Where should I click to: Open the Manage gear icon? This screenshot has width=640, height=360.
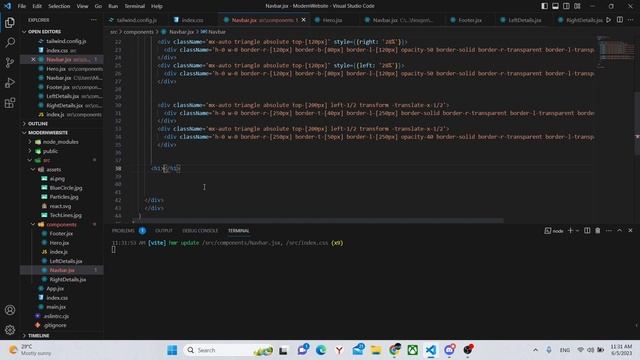coord(10,329)
